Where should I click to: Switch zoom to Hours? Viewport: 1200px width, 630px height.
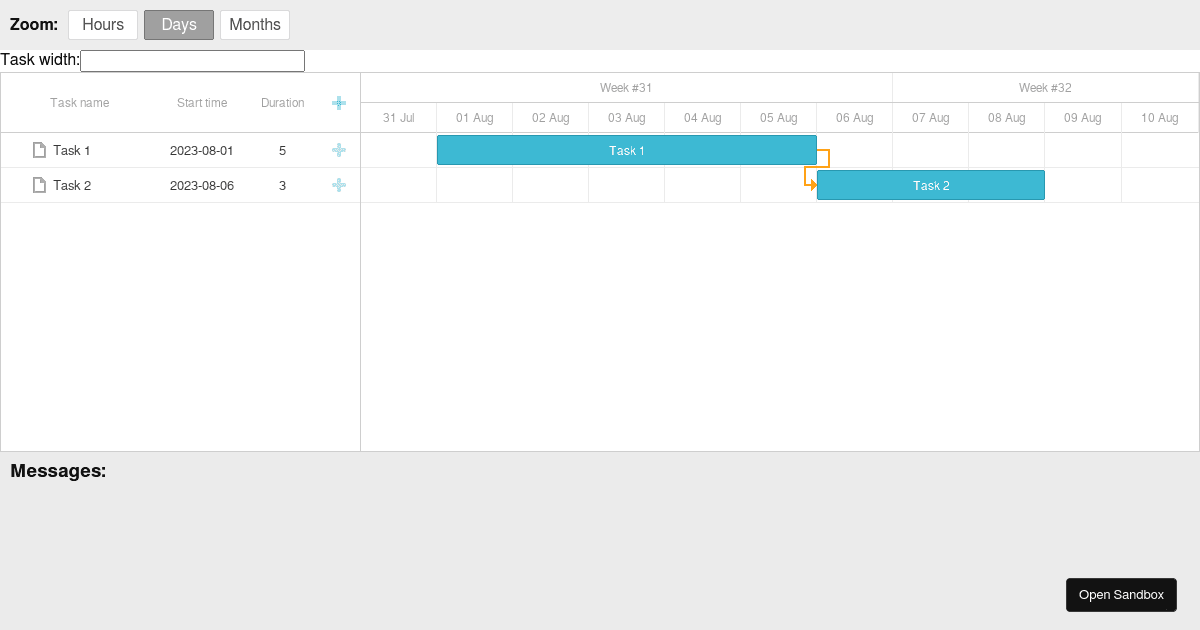102,24
